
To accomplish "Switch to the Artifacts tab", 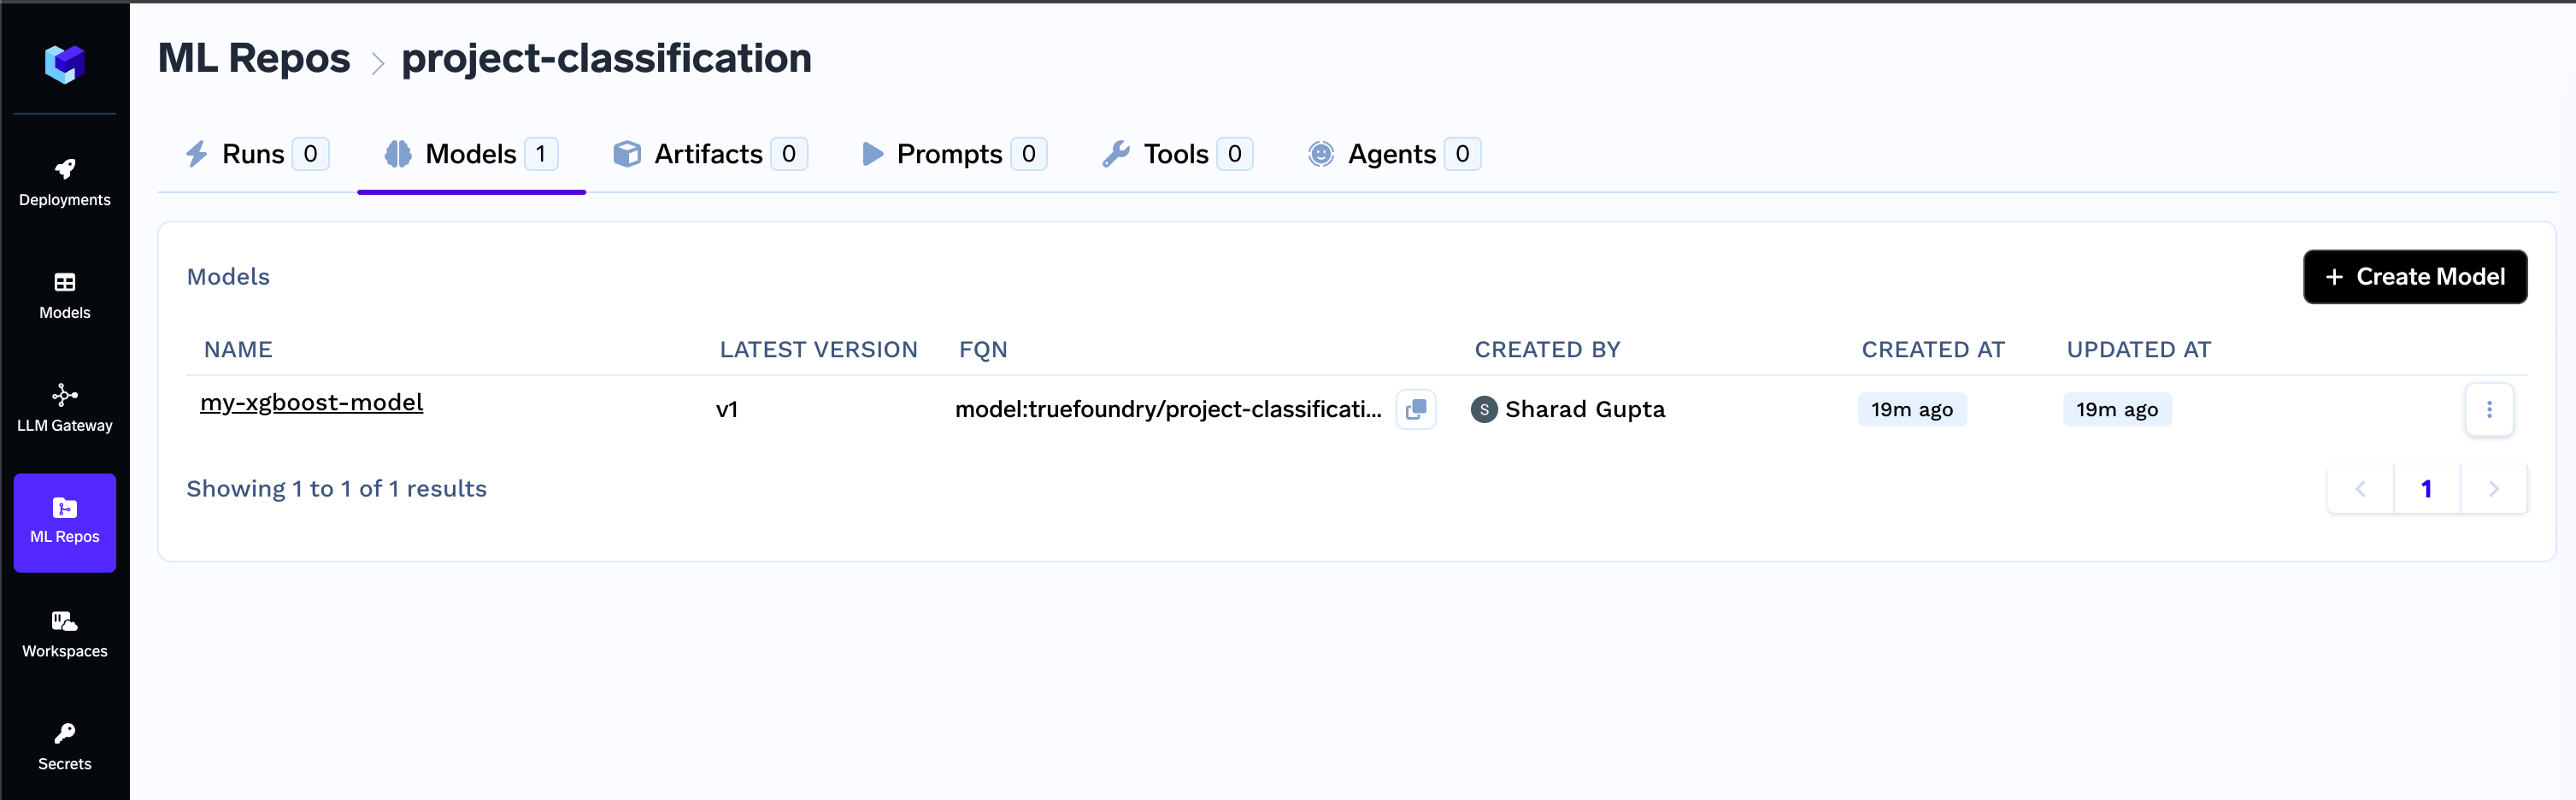I will pos(710,154).
